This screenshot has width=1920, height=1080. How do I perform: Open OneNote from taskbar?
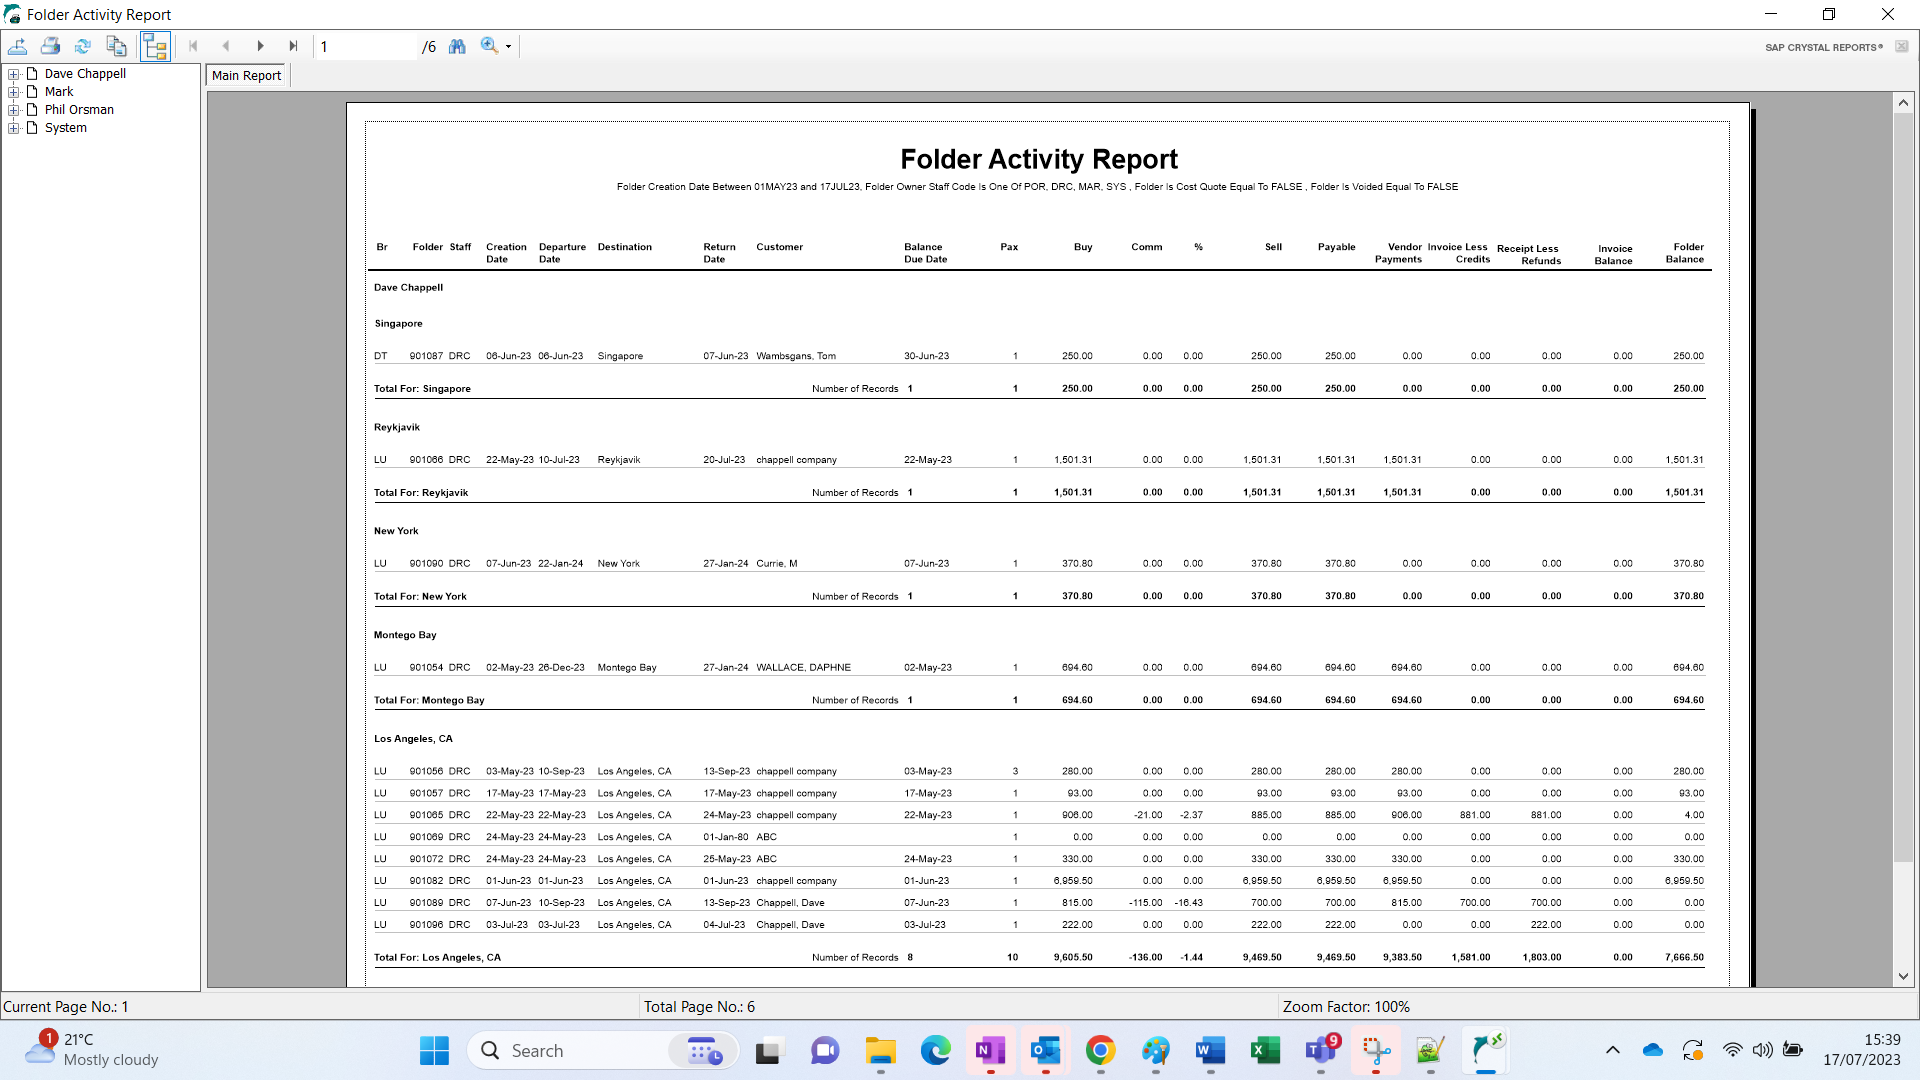[990, 1051]
